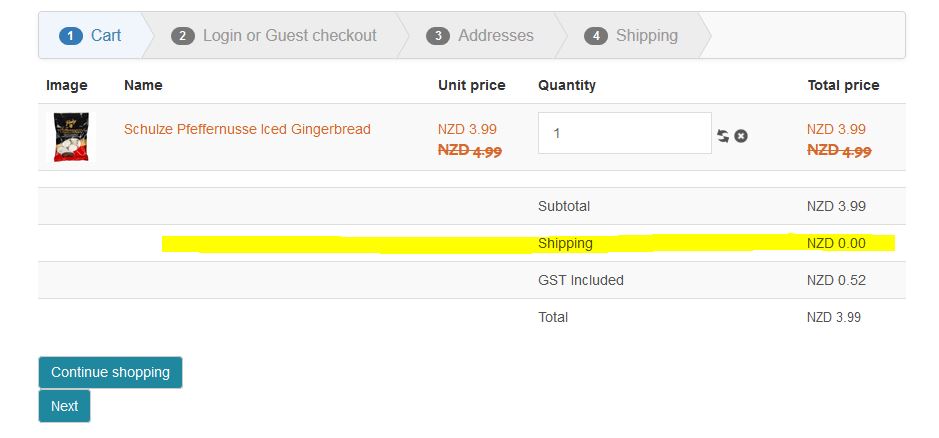Open Schulze Pfeffernusse Iced Gingerbread product link

tap(247, 129)
